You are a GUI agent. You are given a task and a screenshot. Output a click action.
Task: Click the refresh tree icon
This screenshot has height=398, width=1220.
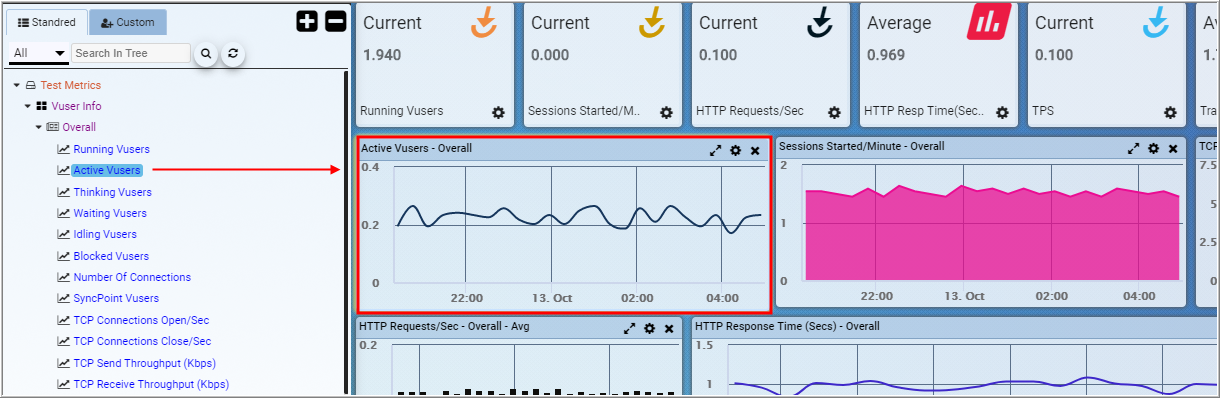232,54
